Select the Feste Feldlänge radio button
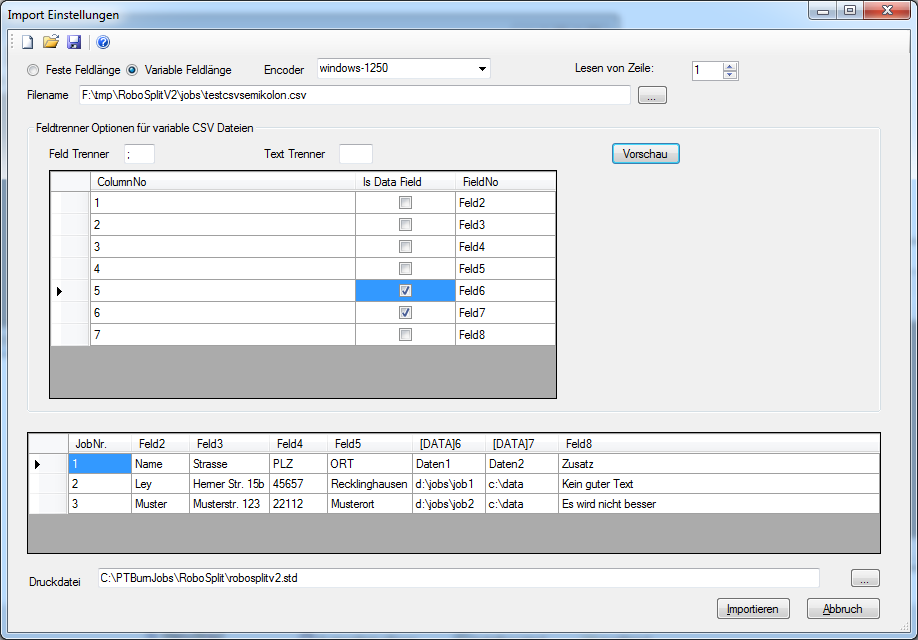This screenshot has width=918, height=640. coord(34,70)
